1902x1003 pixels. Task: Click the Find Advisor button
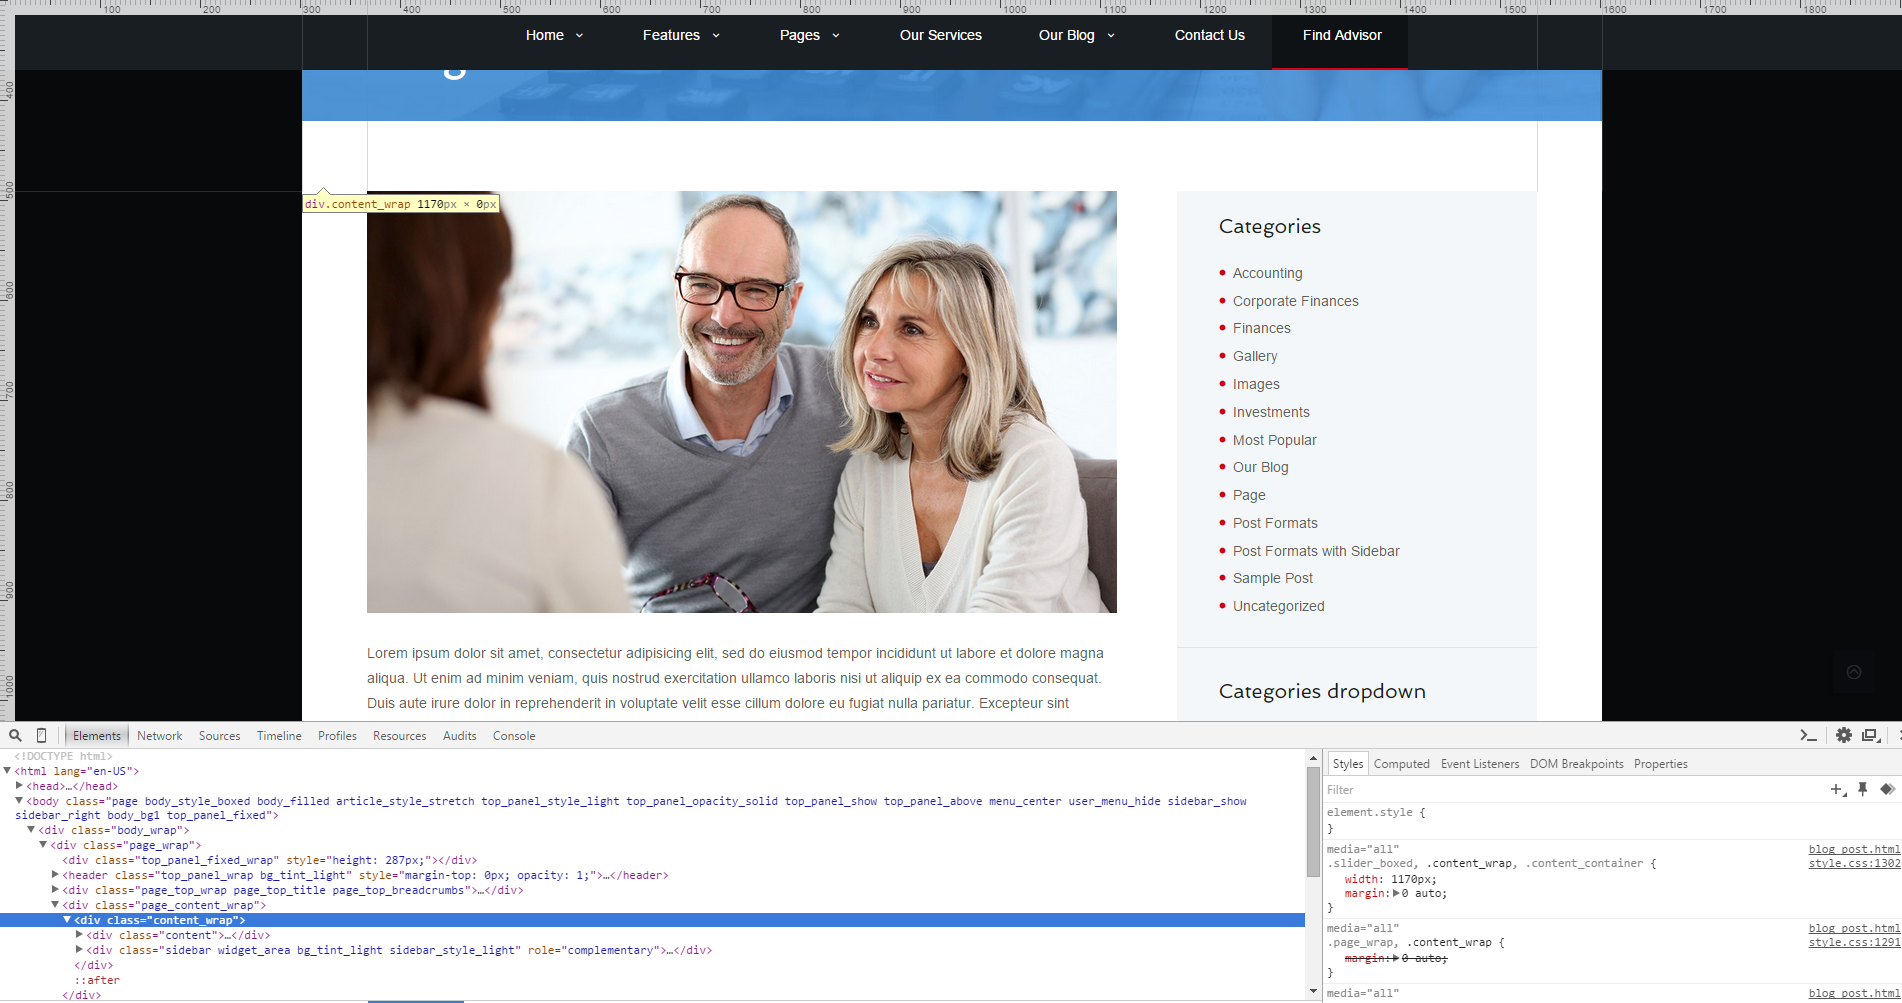coord(1341,35)
